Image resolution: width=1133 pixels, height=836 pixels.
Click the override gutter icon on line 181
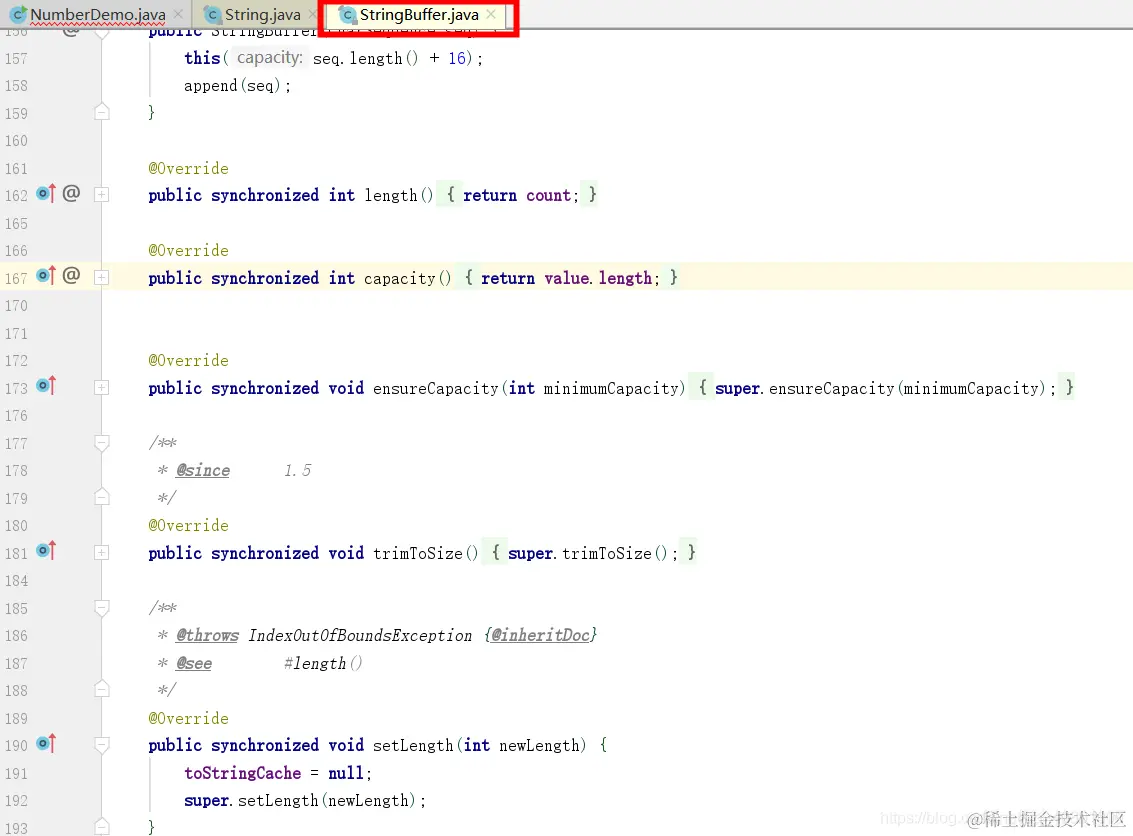[x=46, y=551]
